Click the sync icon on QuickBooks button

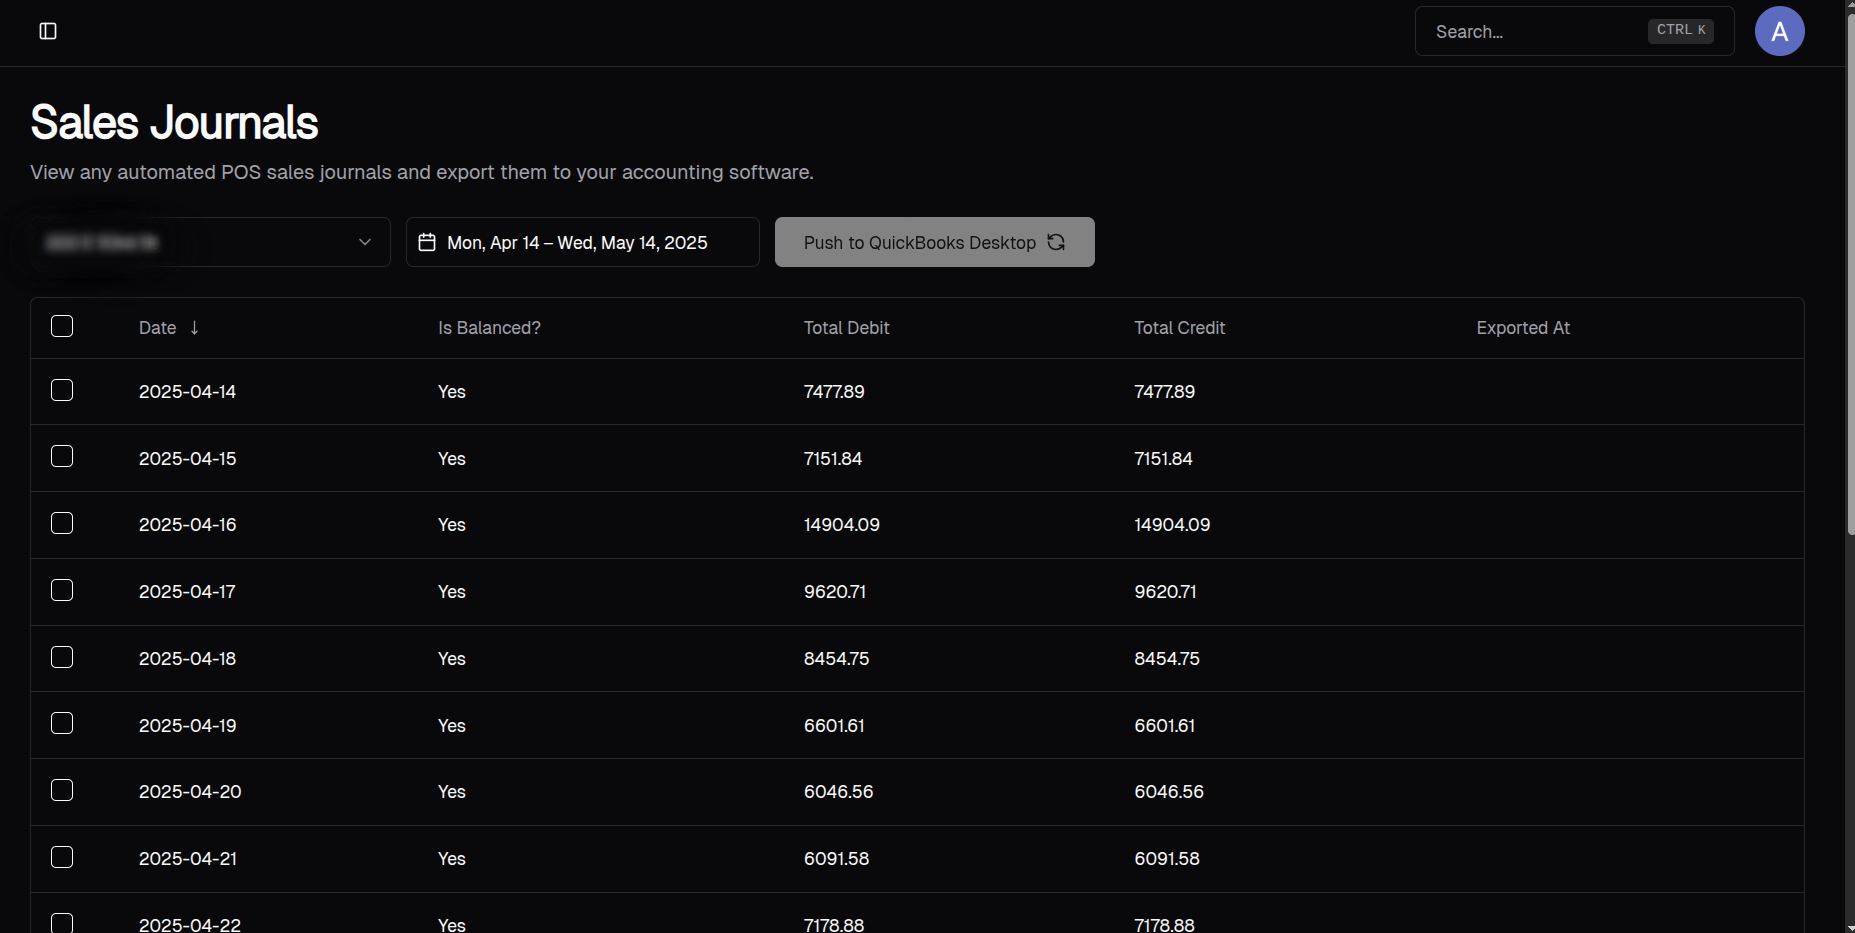tap(1056, 242)
